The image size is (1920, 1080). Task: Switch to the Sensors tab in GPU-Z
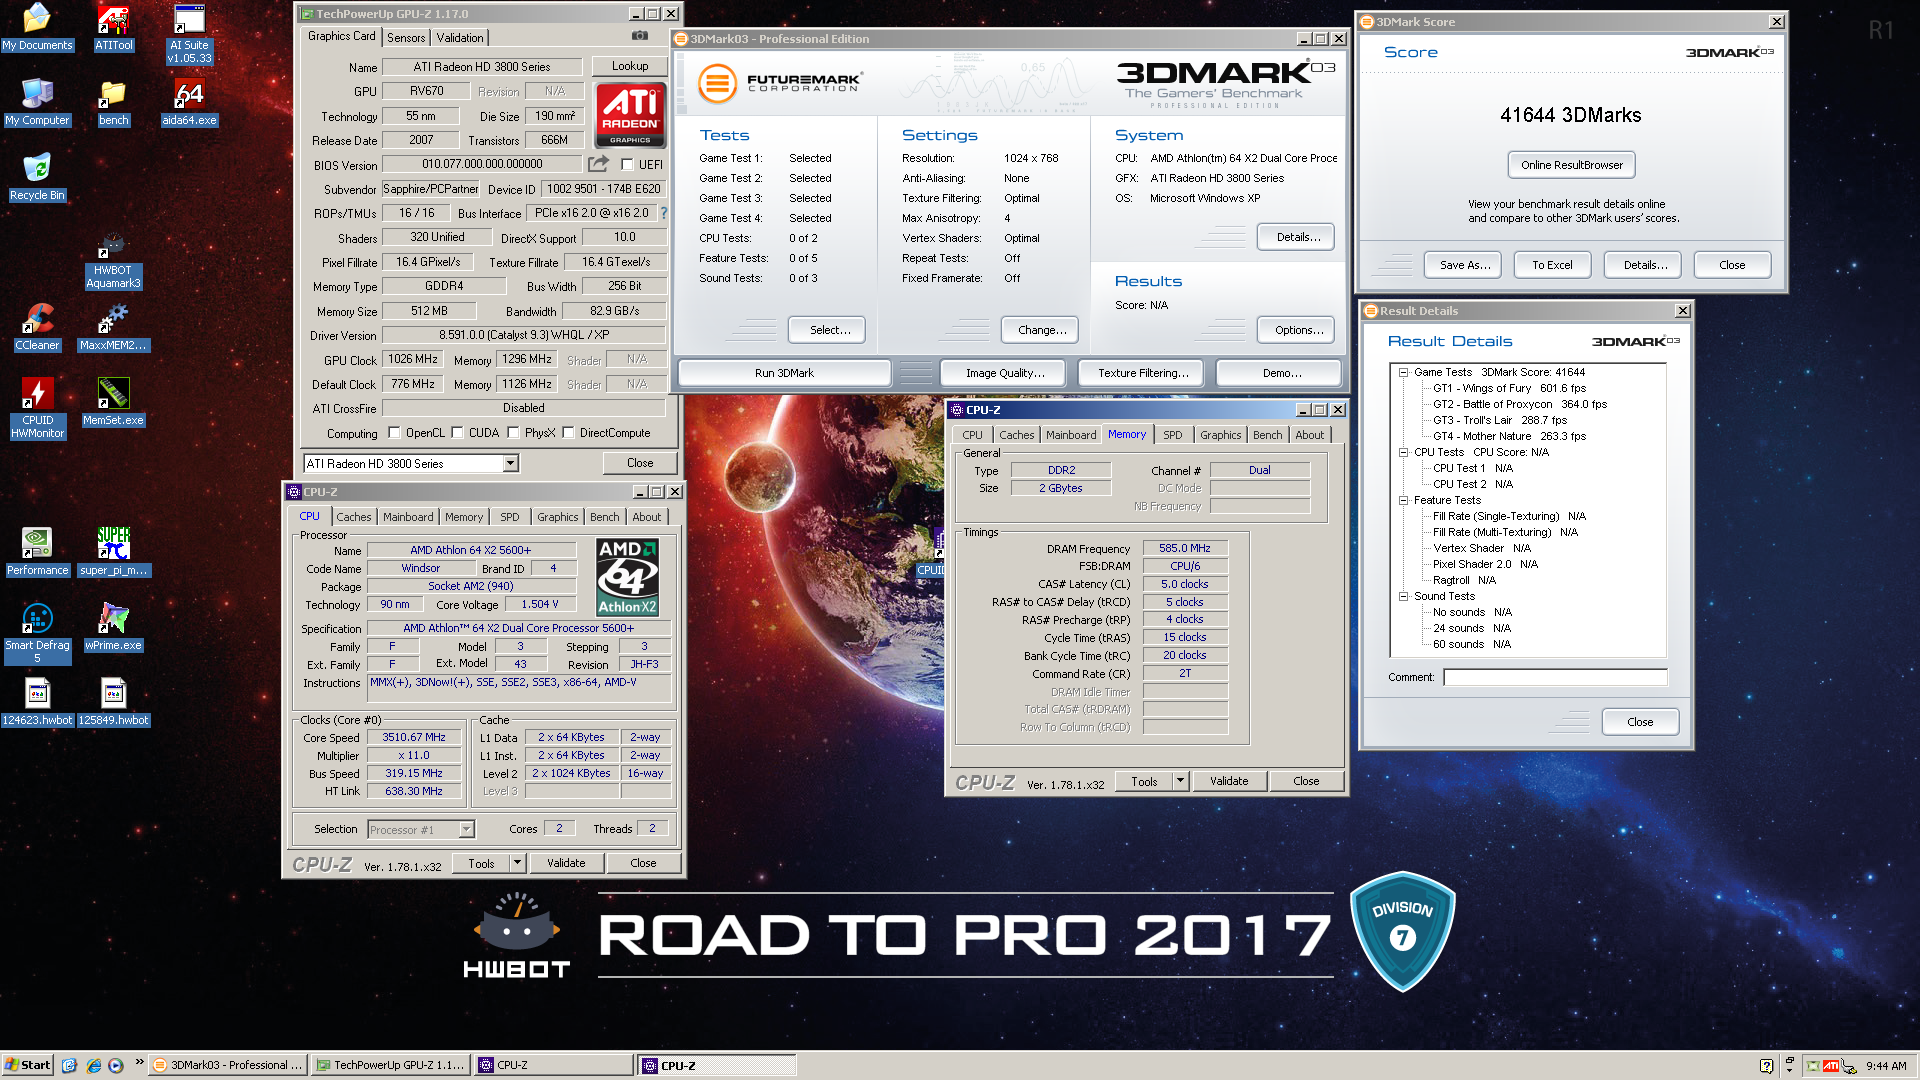coord(406,37)
